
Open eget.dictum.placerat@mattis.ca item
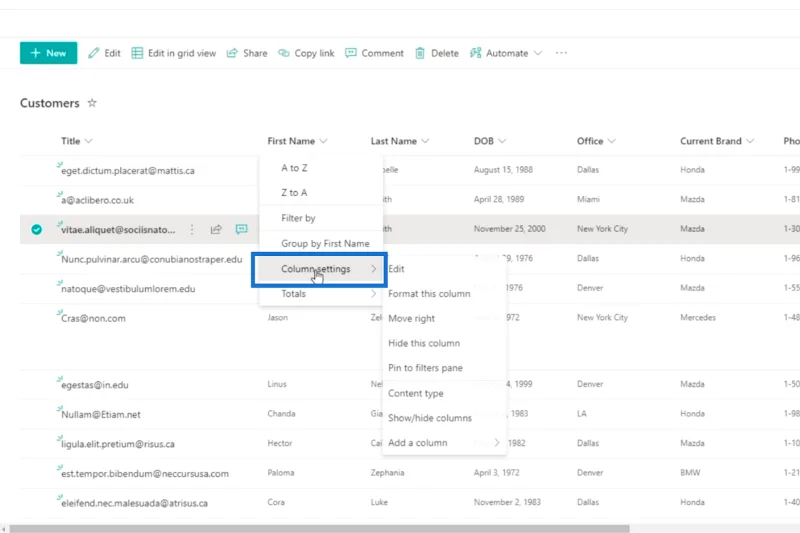128,171
